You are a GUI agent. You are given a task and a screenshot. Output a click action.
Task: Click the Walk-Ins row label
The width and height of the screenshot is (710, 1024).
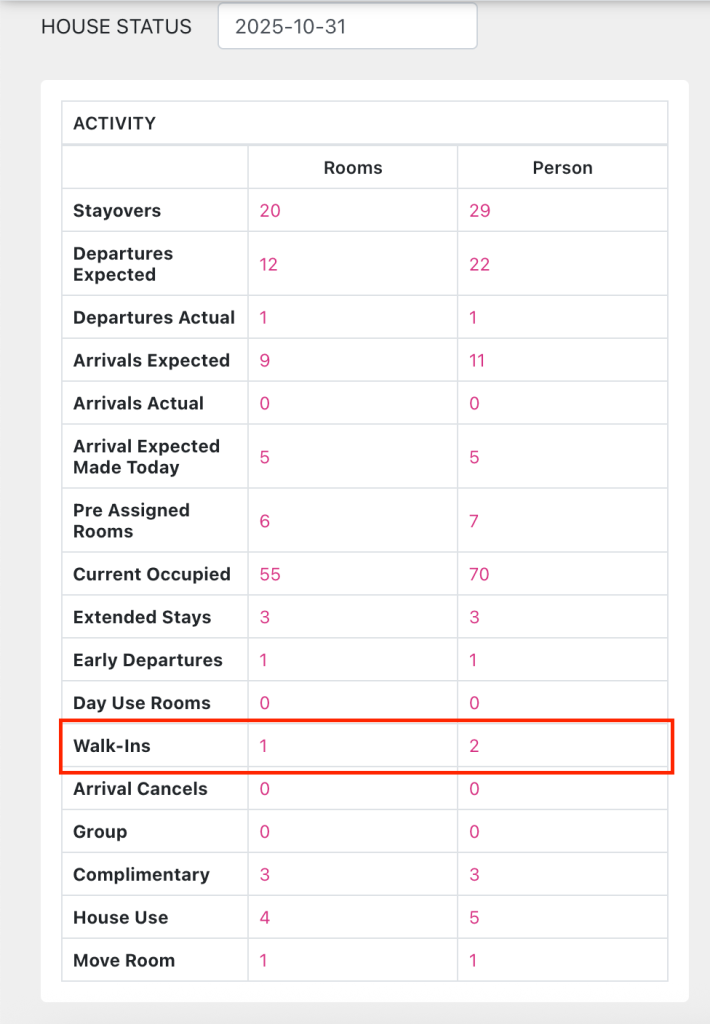coord(111,746)
